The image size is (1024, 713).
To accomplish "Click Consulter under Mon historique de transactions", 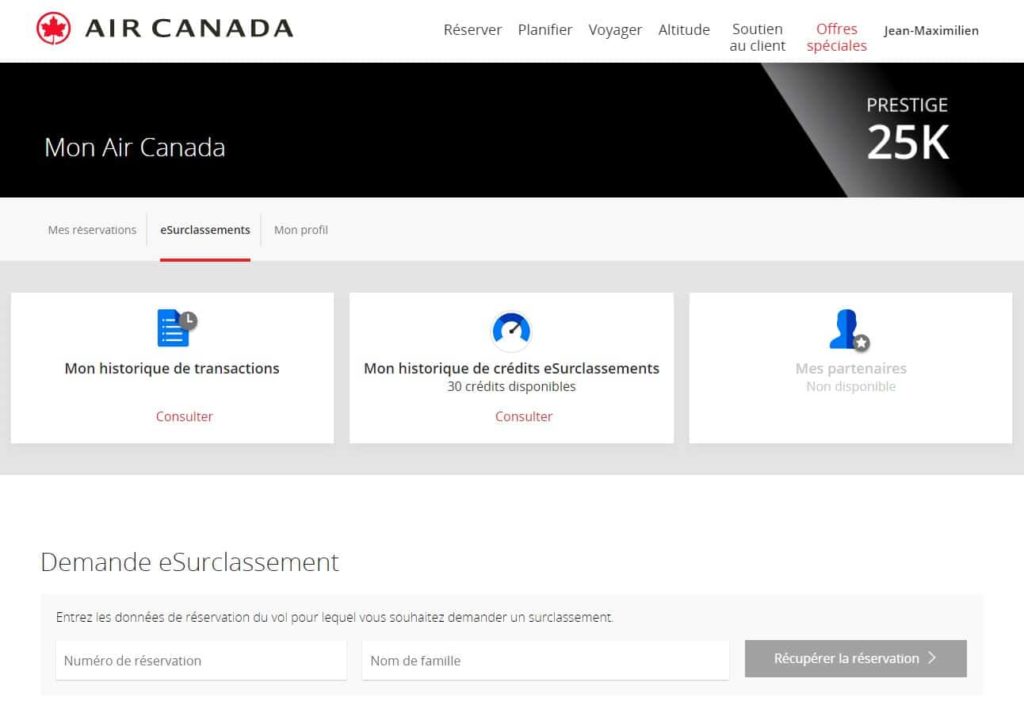I will pos(184,416).
